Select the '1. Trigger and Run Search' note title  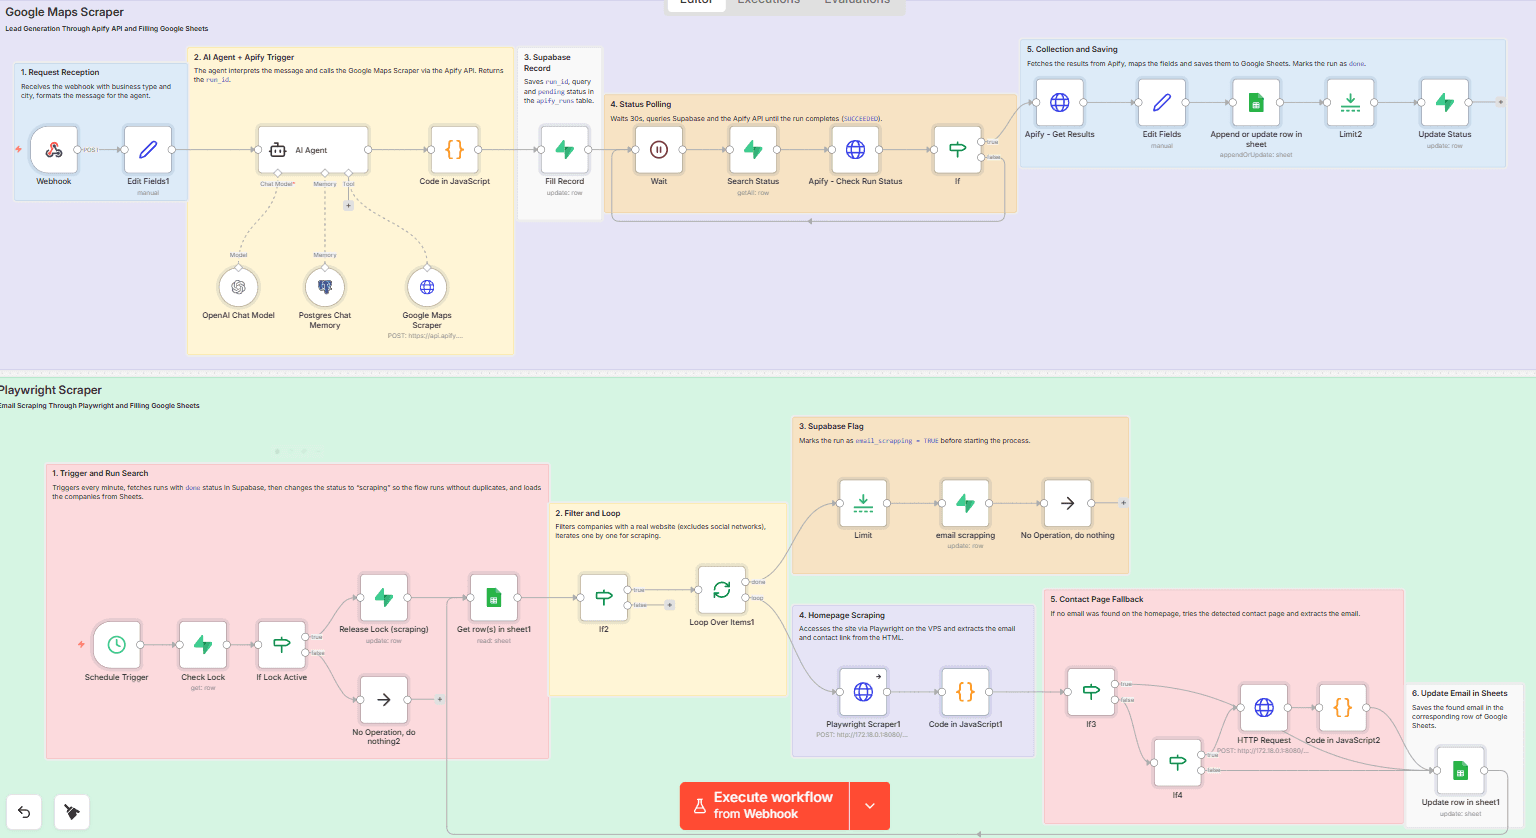tap(100, 473)
